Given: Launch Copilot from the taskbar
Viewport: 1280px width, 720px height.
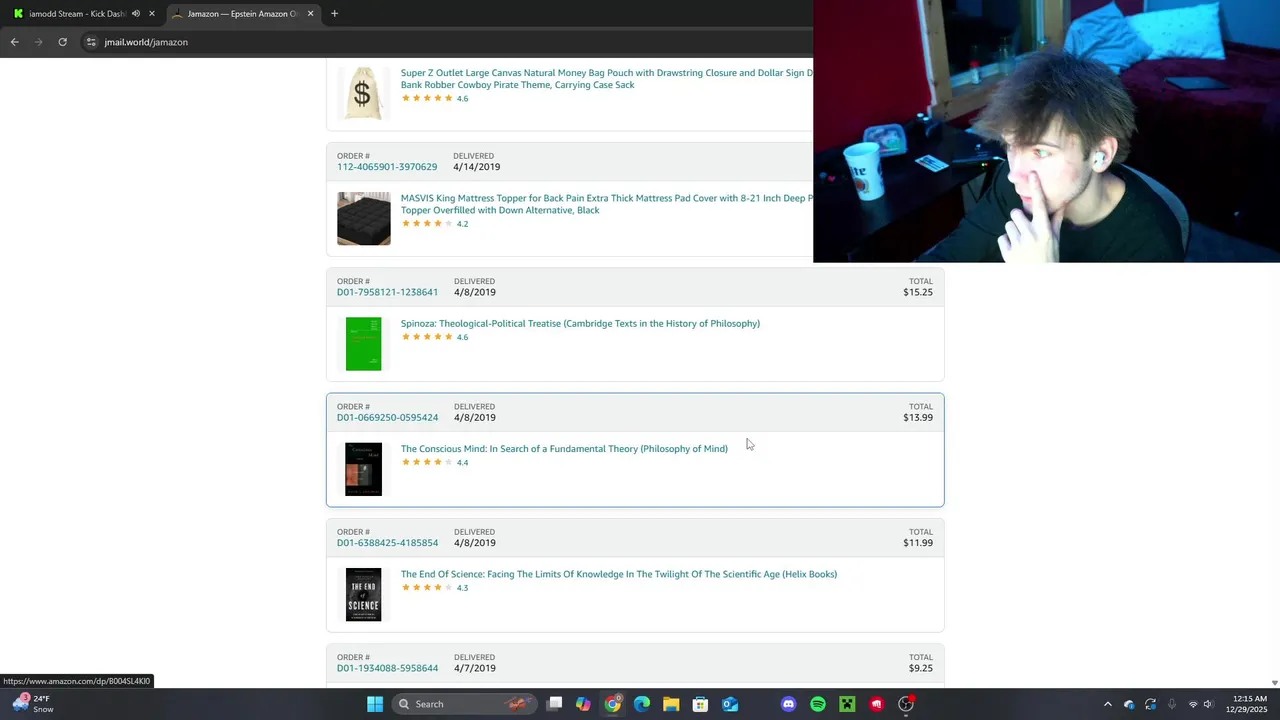Looking at the screenshot, I should tap(583, 704).
